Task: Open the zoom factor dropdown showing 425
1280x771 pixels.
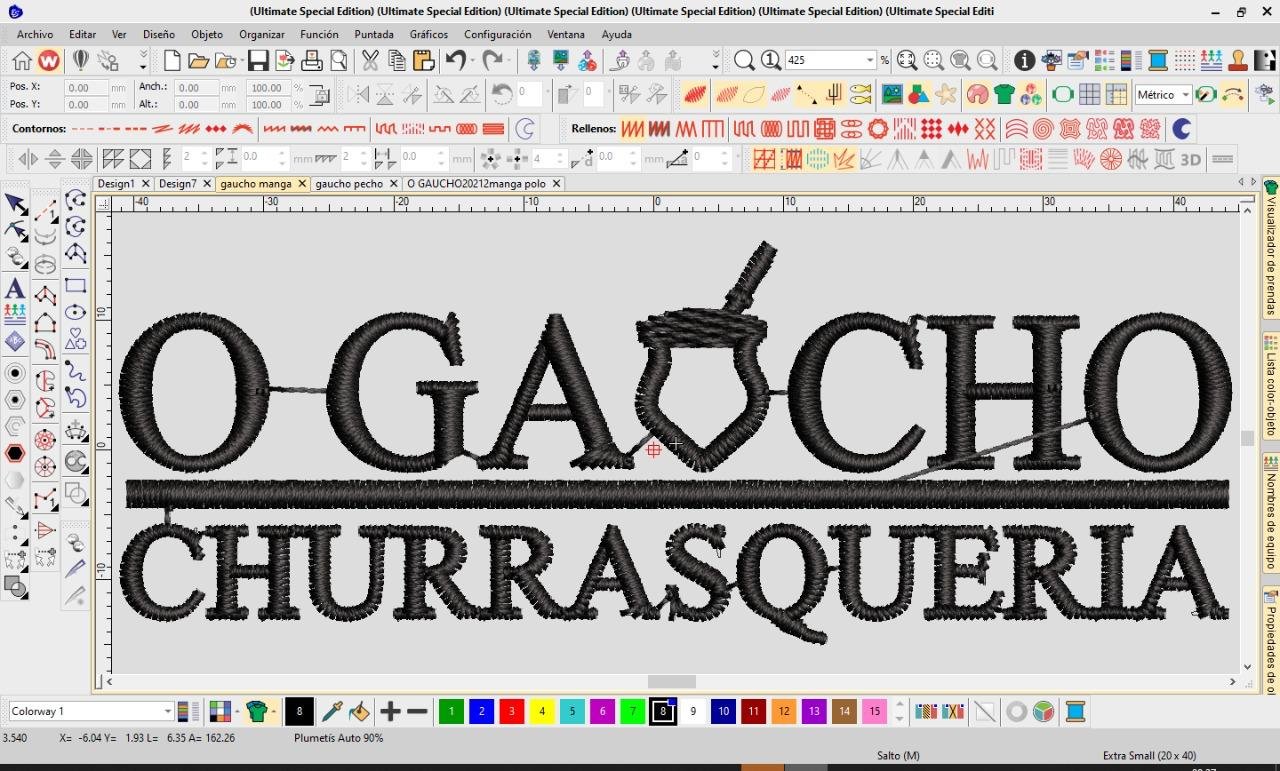Action: pyautogui.click(x=869, y=61)
